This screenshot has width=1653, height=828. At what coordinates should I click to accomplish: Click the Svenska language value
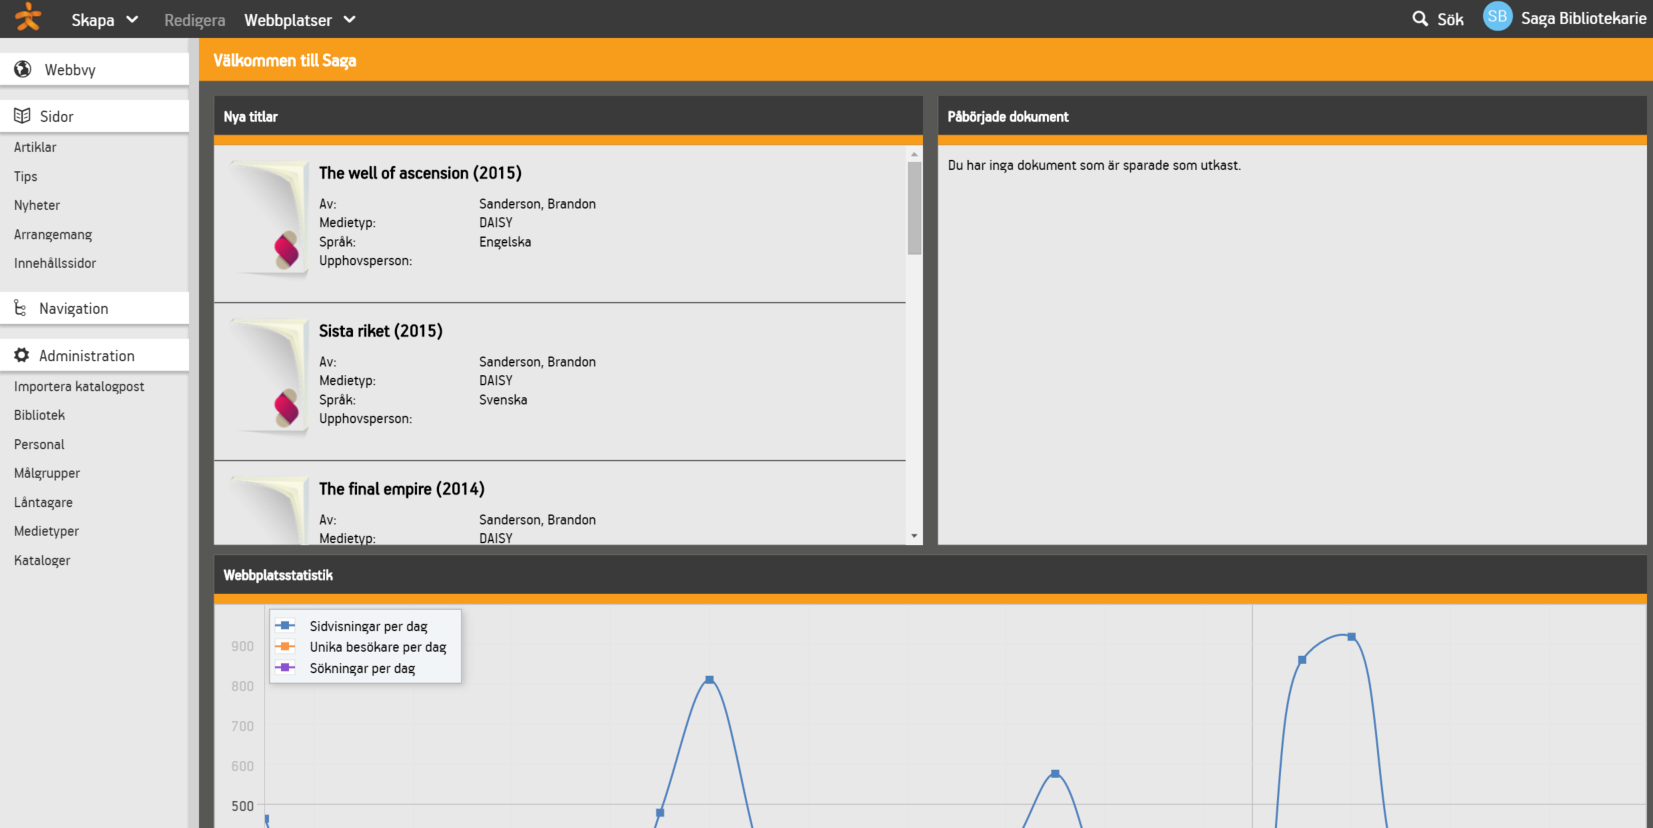coord(503,400)
